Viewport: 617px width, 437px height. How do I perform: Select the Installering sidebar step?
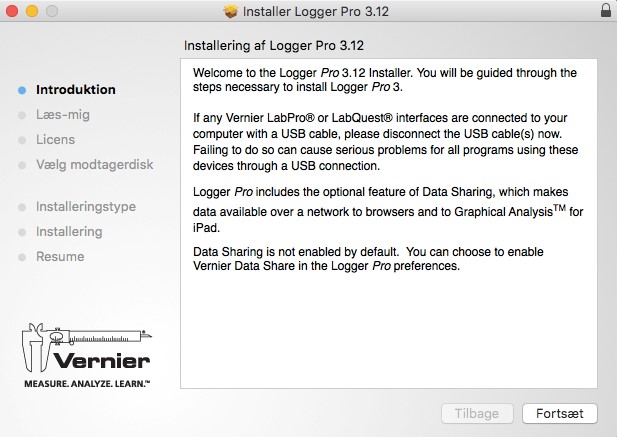tap(69, 232)
